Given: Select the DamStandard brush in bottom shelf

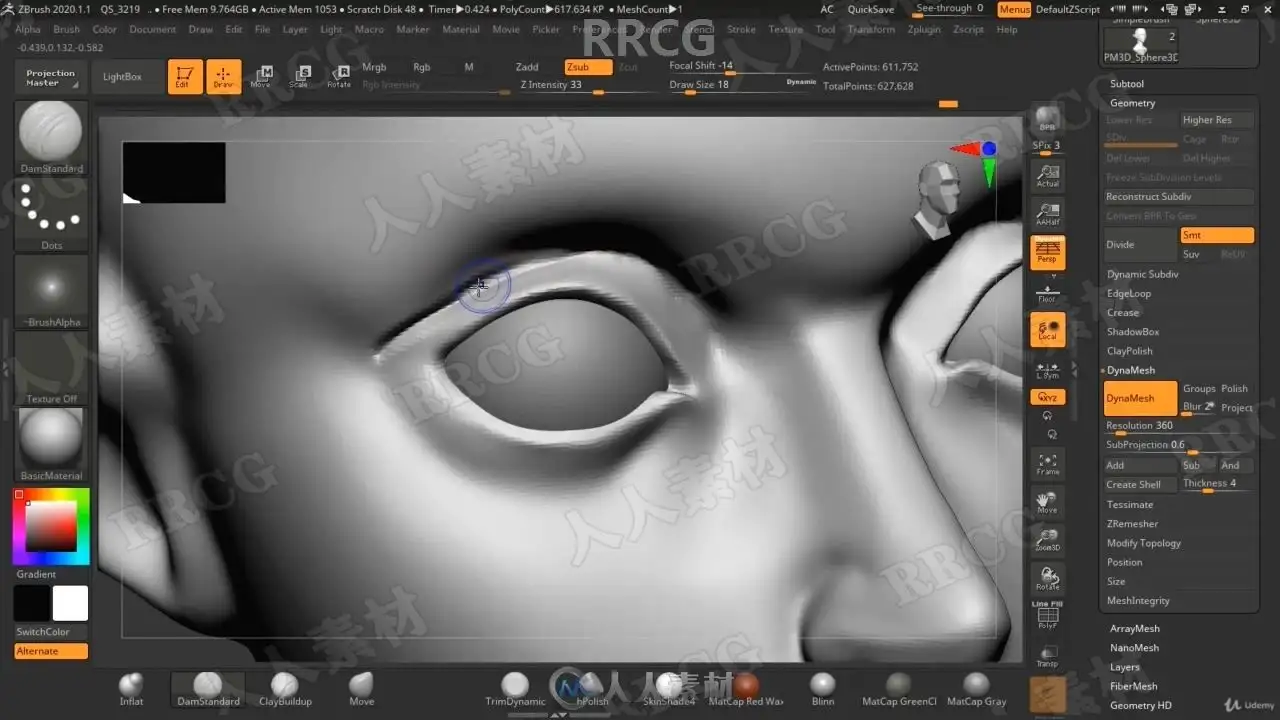Looking at the screenshot, I should tap(208, 689).
